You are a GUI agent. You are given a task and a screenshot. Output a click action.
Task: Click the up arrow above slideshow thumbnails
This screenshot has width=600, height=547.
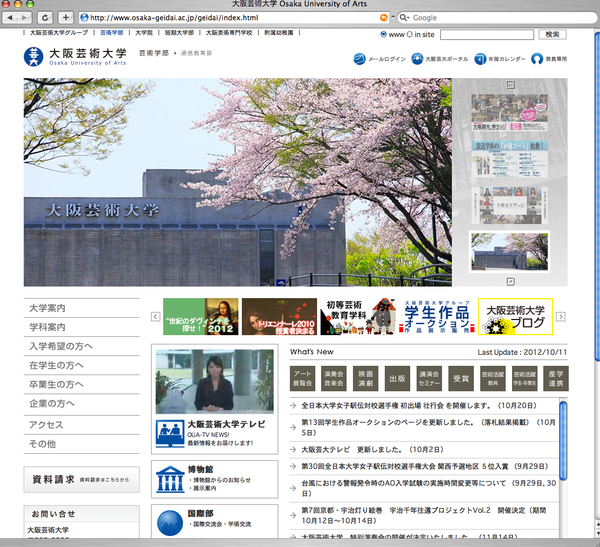[510, 85]
